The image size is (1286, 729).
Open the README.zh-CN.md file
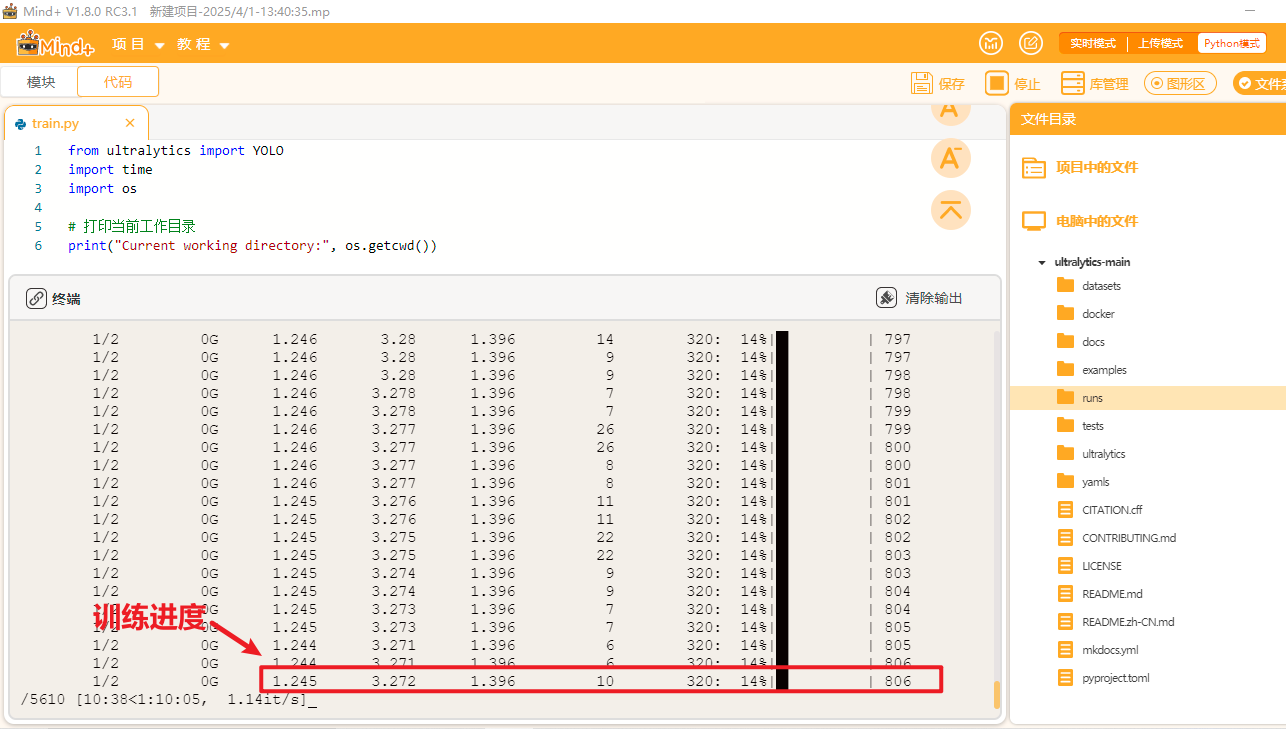[1115, 622]
